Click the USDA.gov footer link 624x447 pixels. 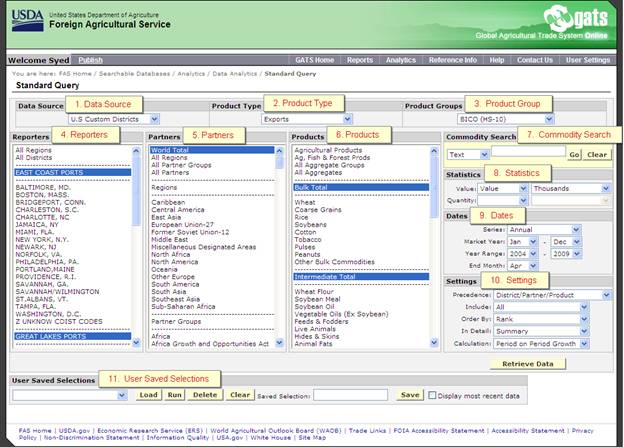(x=74, y=431)
